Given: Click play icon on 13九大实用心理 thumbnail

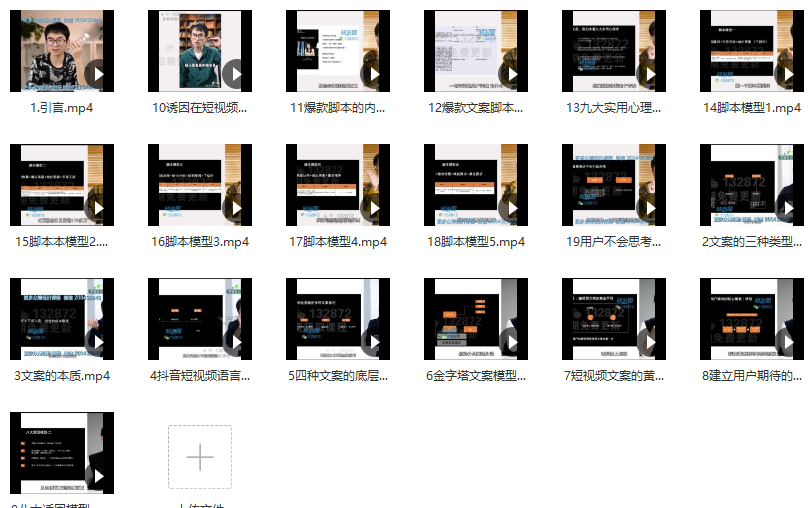Looking at the screenshot, I should (650, 74).
